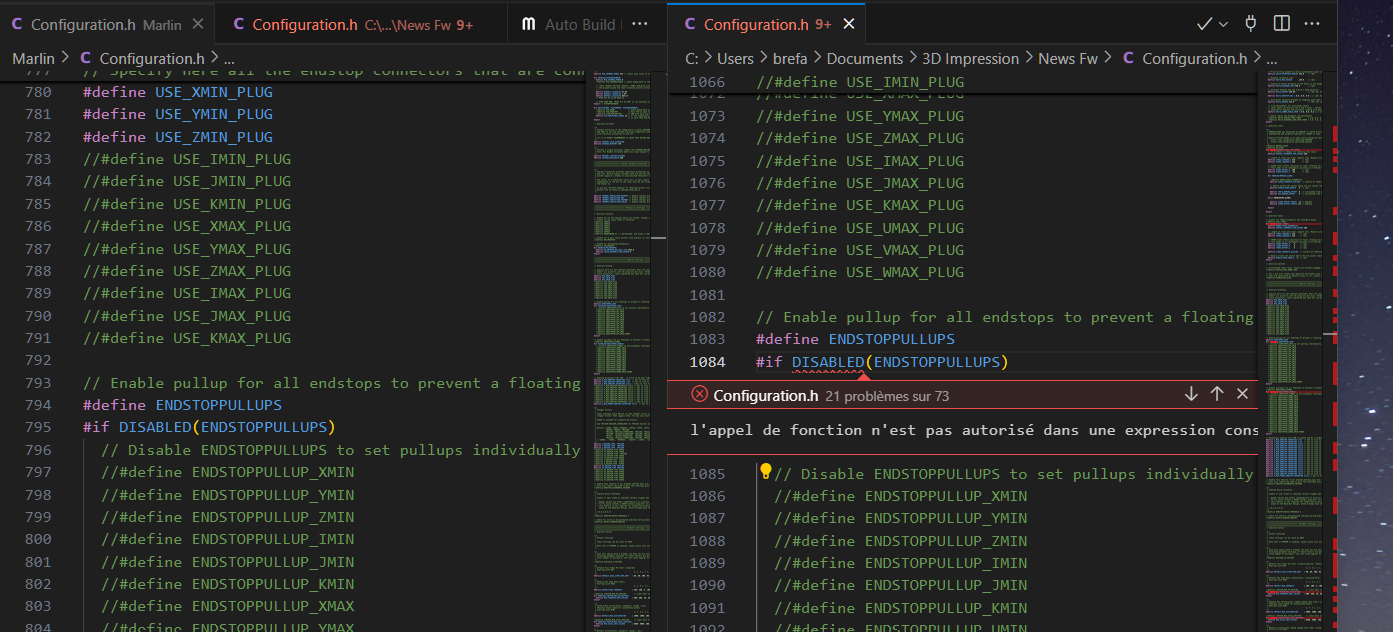1393x632 pixels.
Task: Click the red error icon in peek header
Action: [700, 395]
